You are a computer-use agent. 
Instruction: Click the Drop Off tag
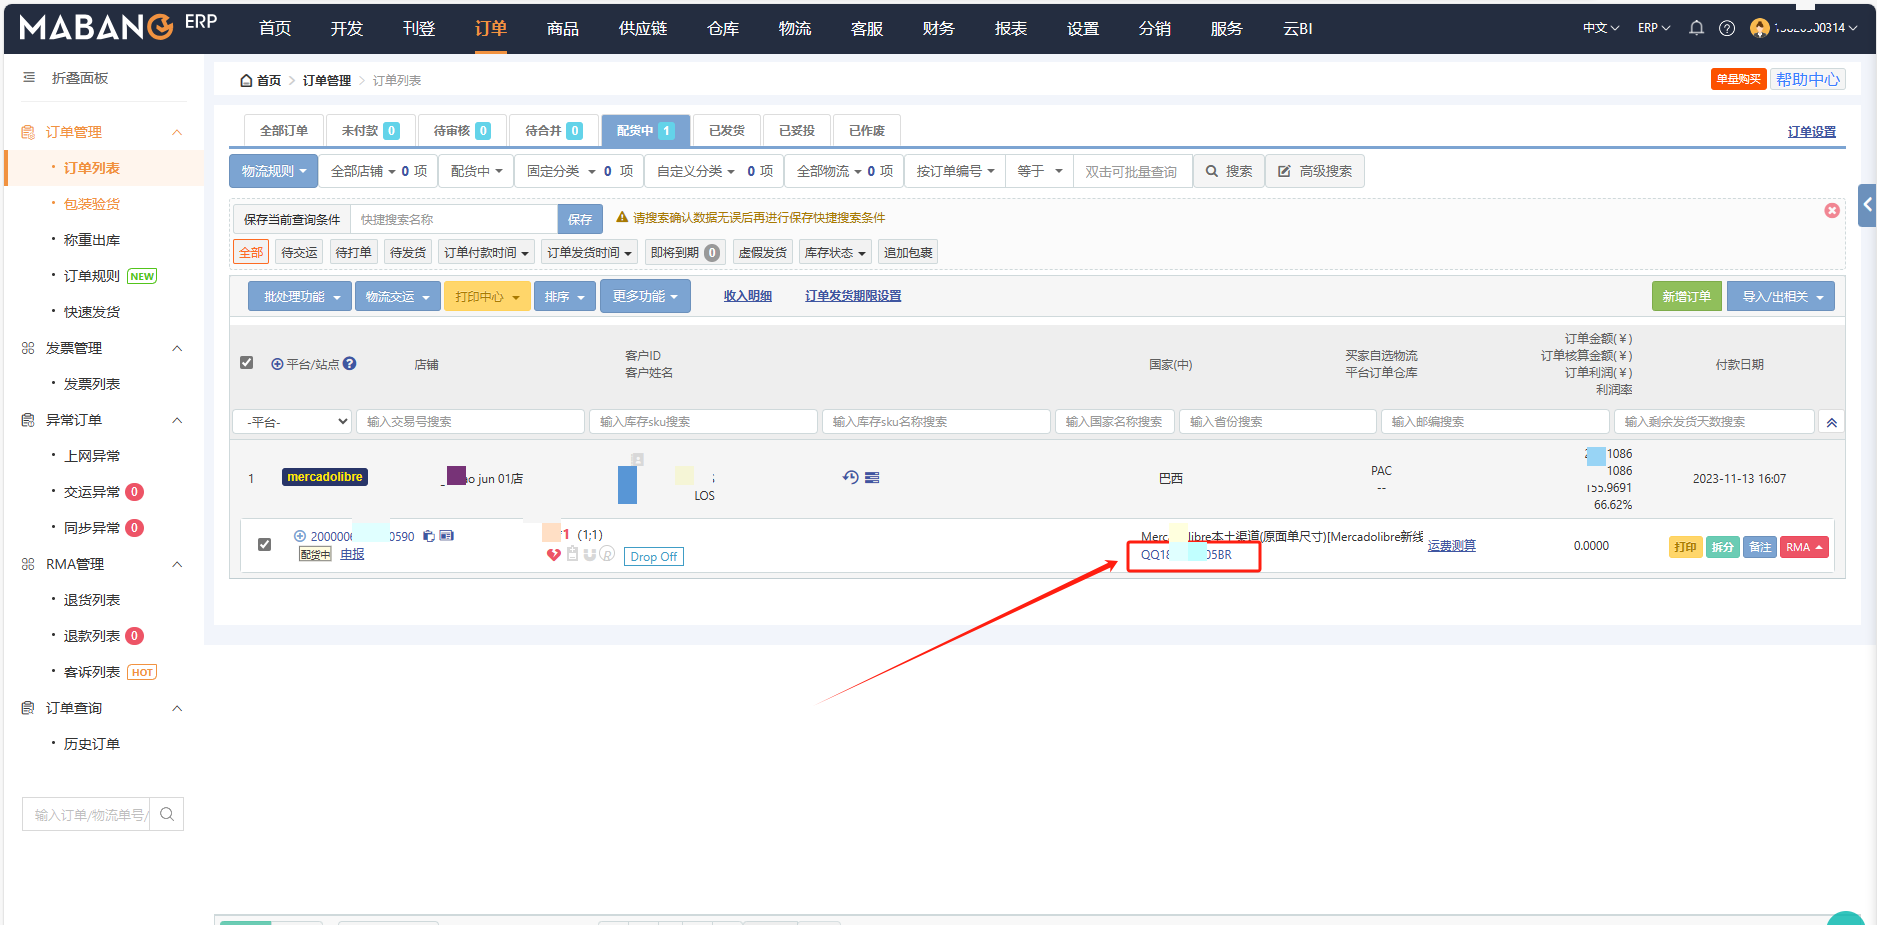(654, 557)
